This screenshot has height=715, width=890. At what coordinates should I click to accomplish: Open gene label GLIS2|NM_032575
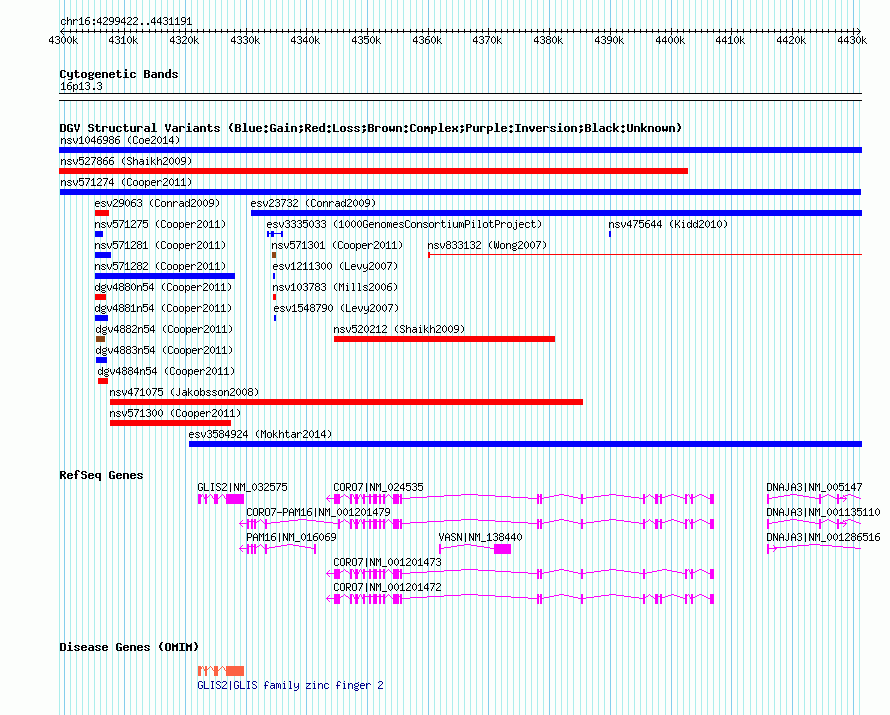tap(242, 487)
